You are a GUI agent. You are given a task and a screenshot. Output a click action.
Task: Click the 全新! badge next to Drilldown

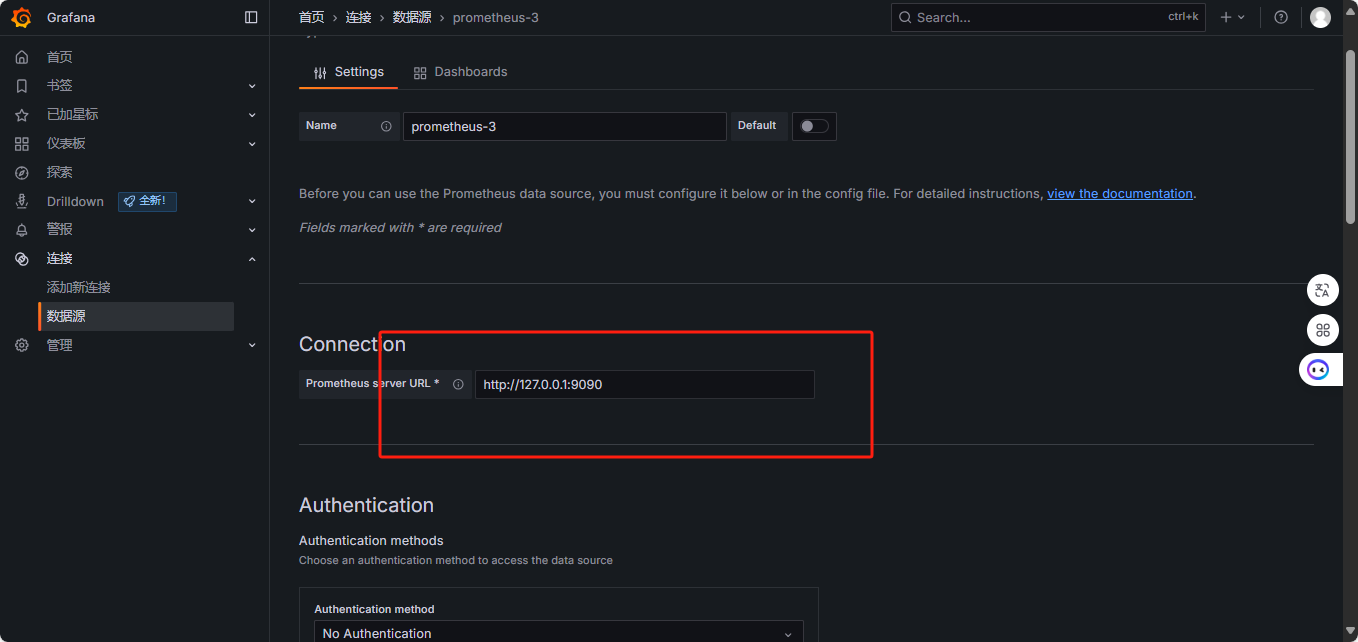(x=147, y=201)
